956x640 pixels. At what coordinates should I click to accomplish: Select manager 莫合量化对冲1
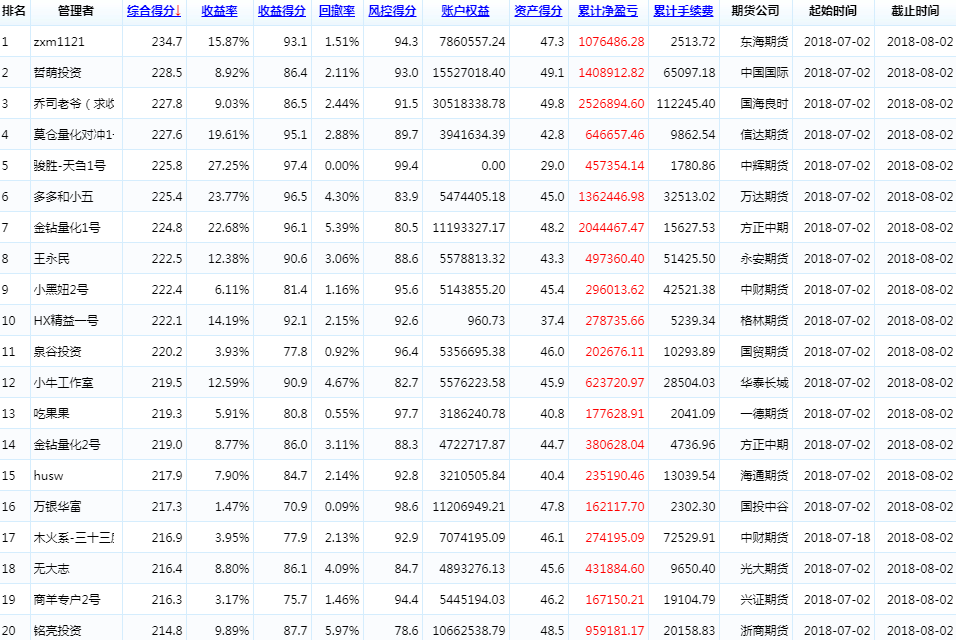click(74, 135)
